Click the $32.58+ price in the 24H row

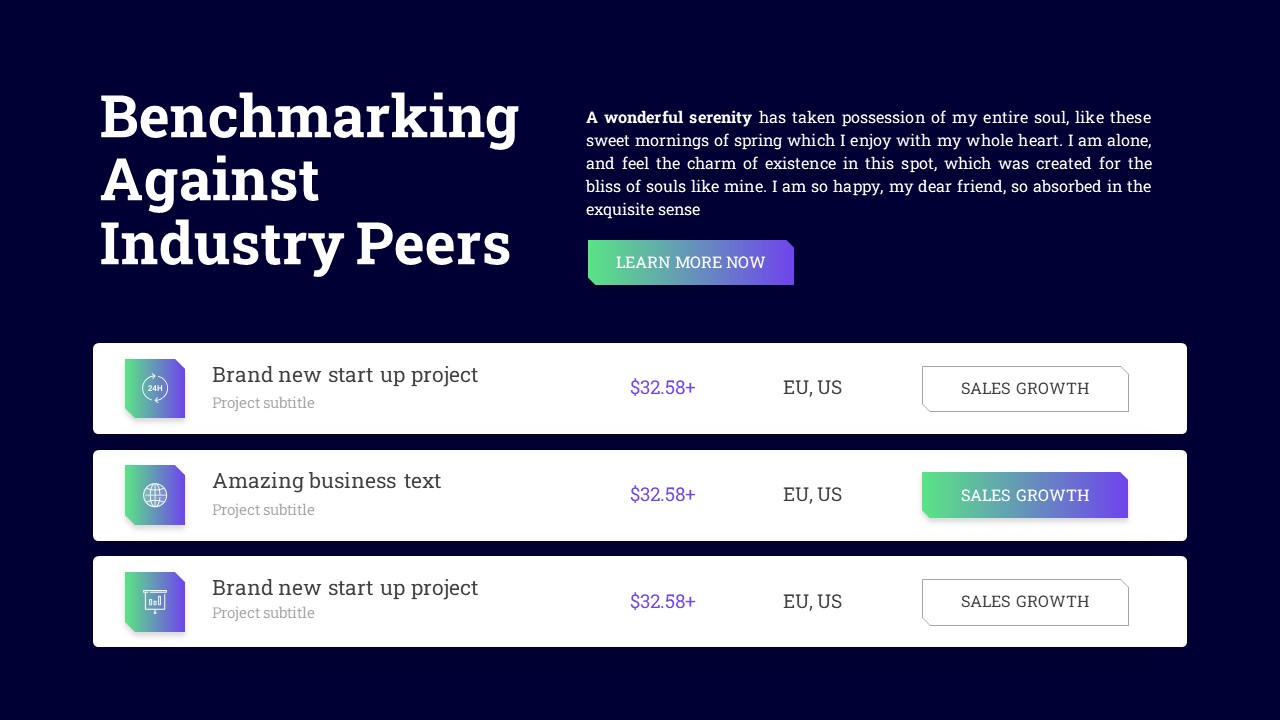[x=662, y=388]
